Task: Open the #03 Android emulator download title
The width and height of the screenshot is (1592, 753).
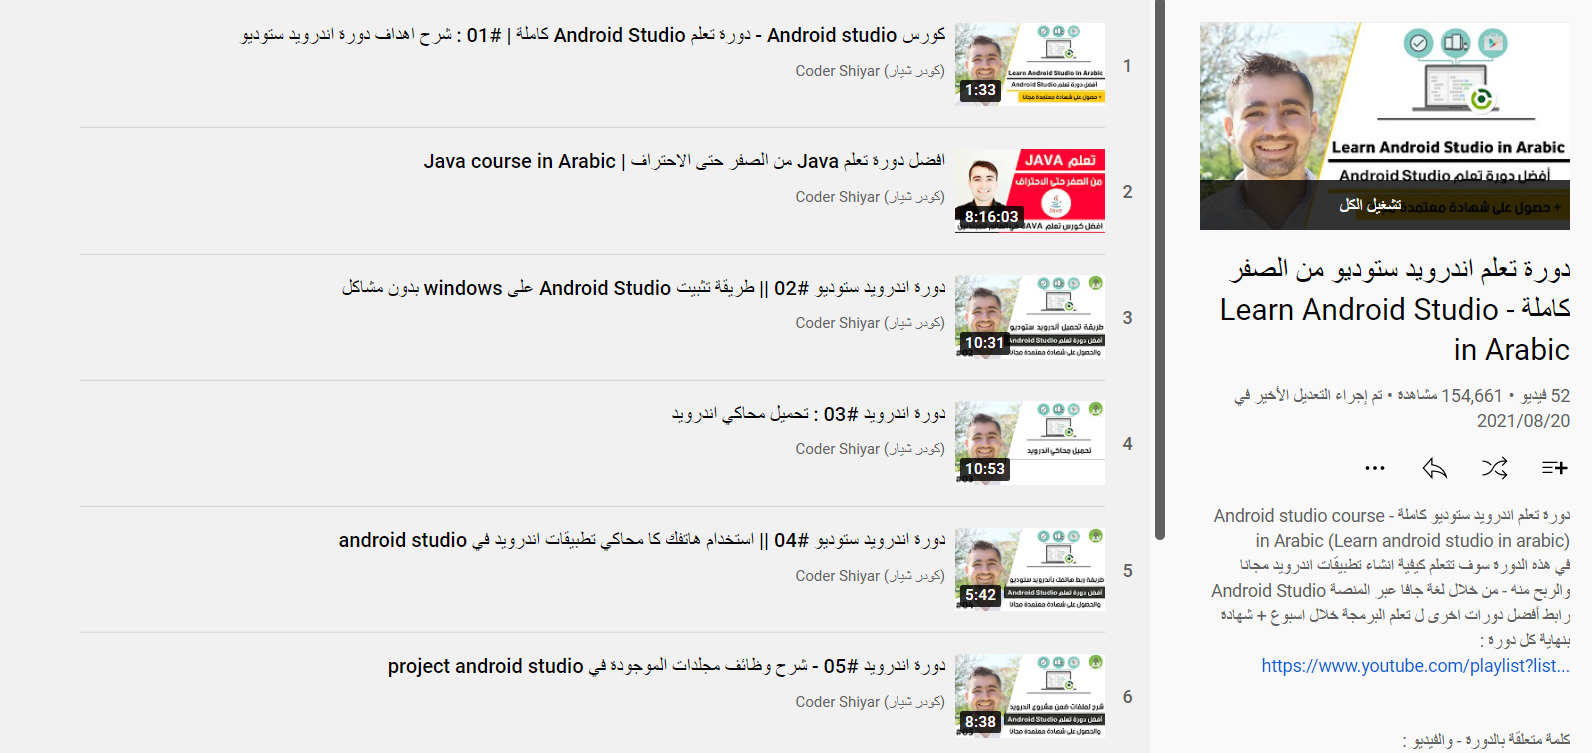Action: click(x=808, y=414)
